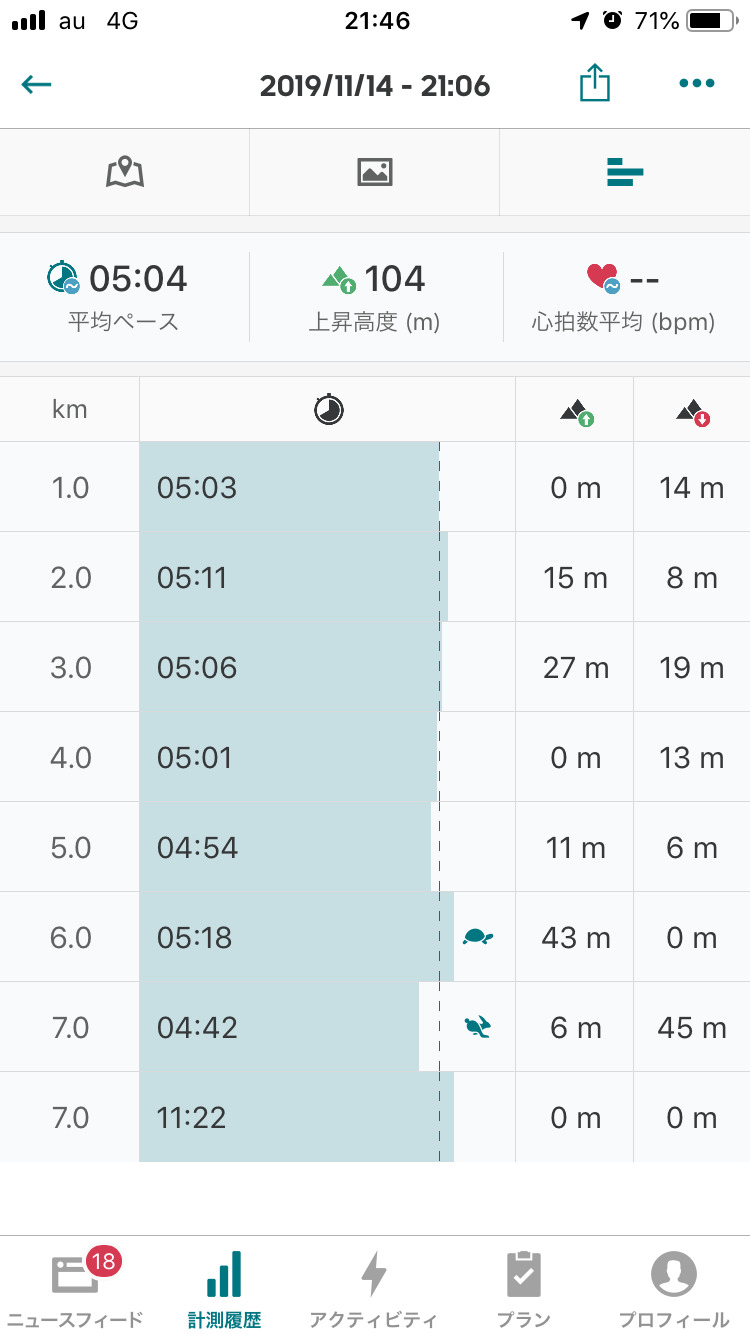The image size is (750, 1334).
Task: Tap the rabbit fastest split icon
Action: tap(477, 1027)
